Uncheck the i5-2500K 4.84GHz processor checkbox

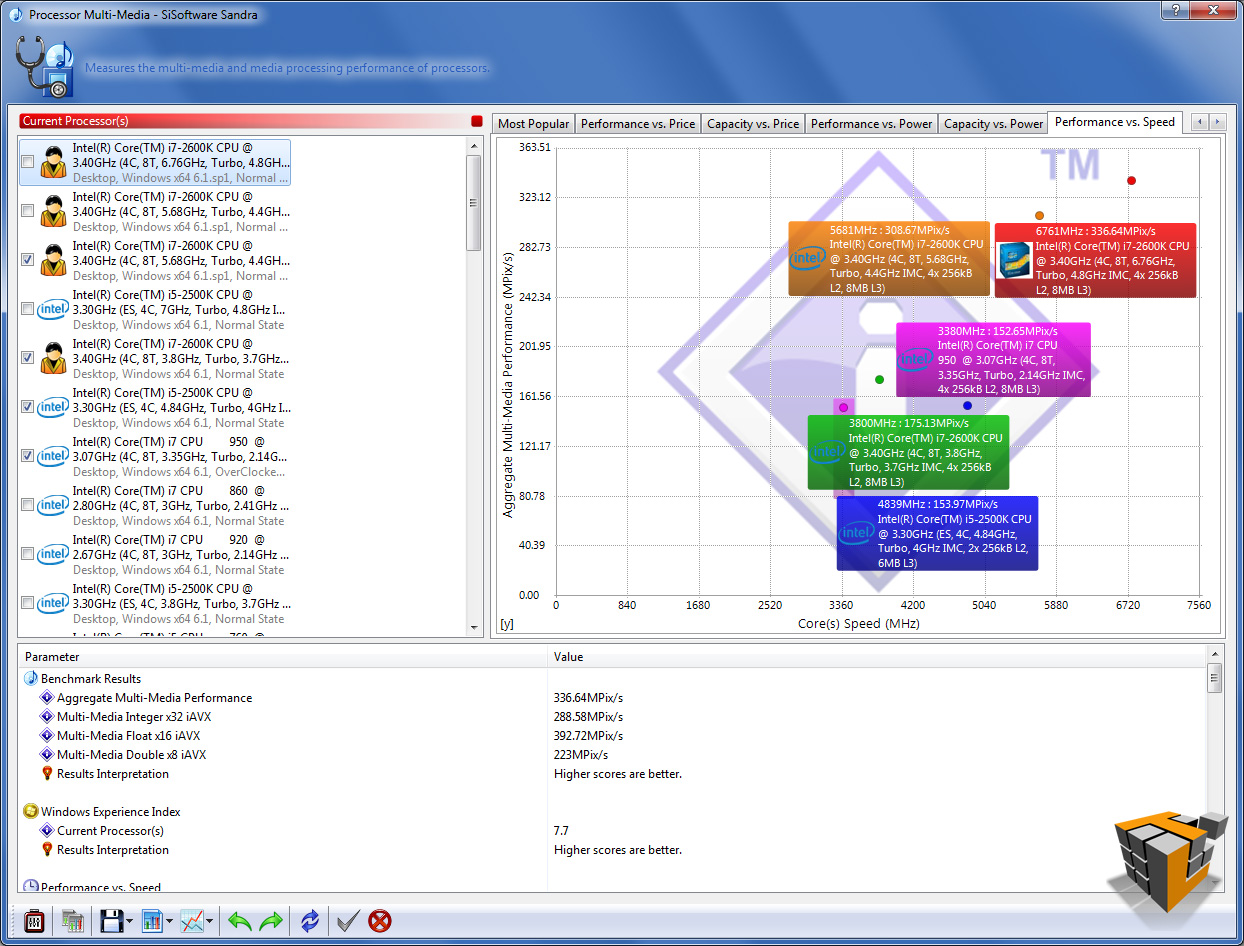(27, 407)
